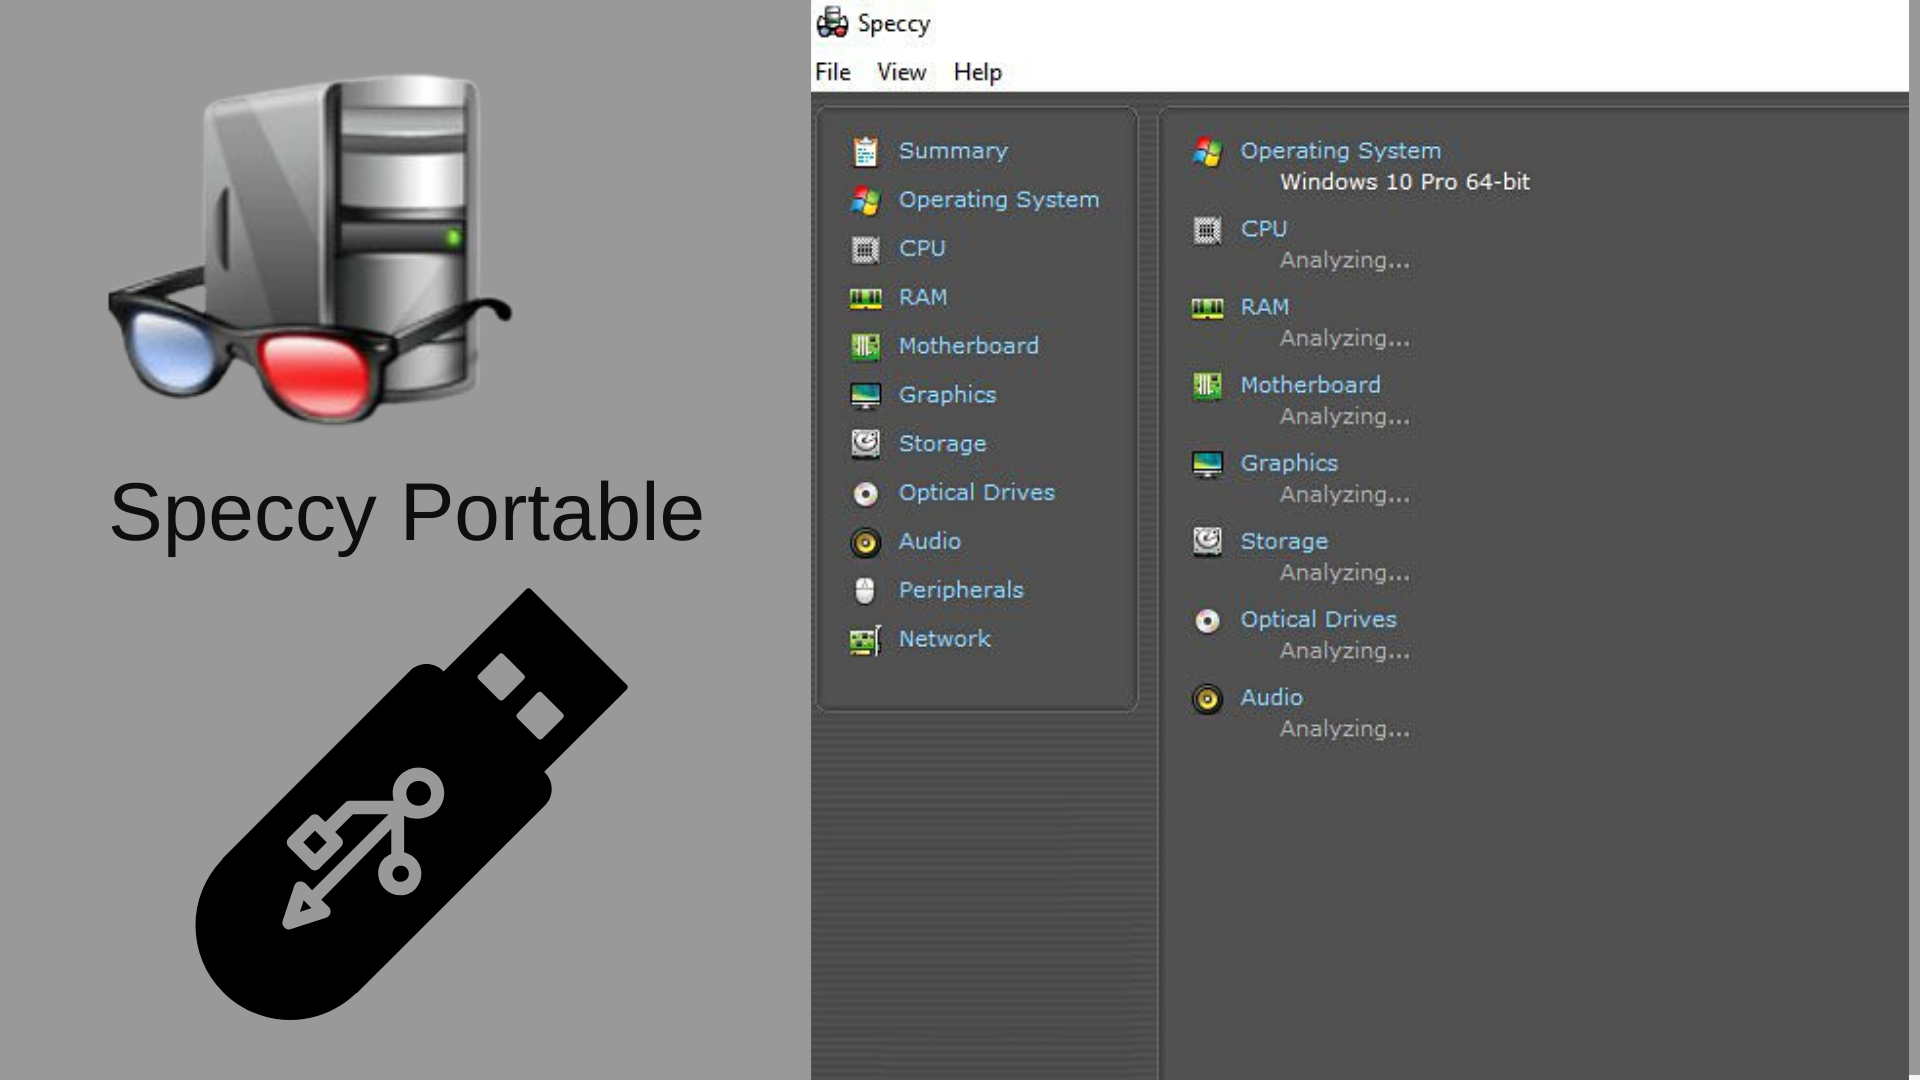Select Storage in the sidebar
The image size is (1920, 1080).
pyautogui.click(x=942, y=444)
